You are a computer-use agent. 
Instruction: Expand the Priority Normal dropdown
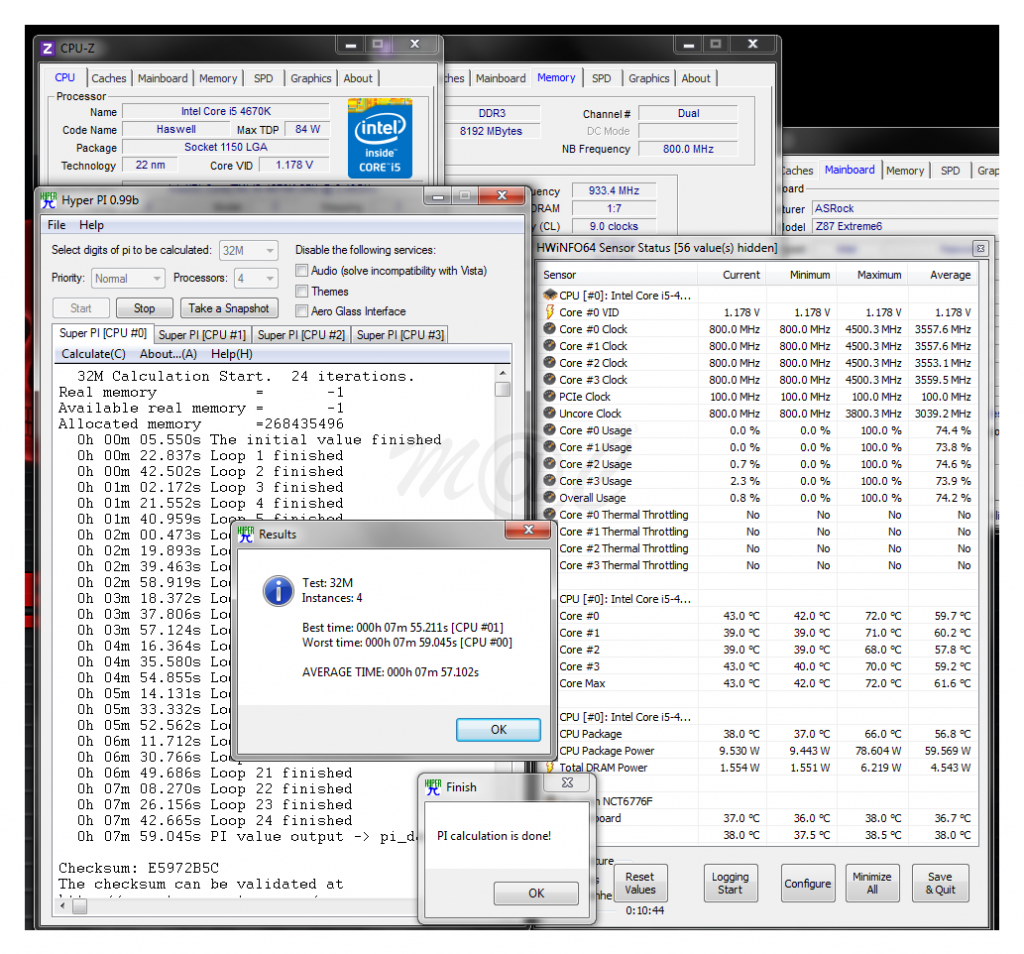[128, 278]
